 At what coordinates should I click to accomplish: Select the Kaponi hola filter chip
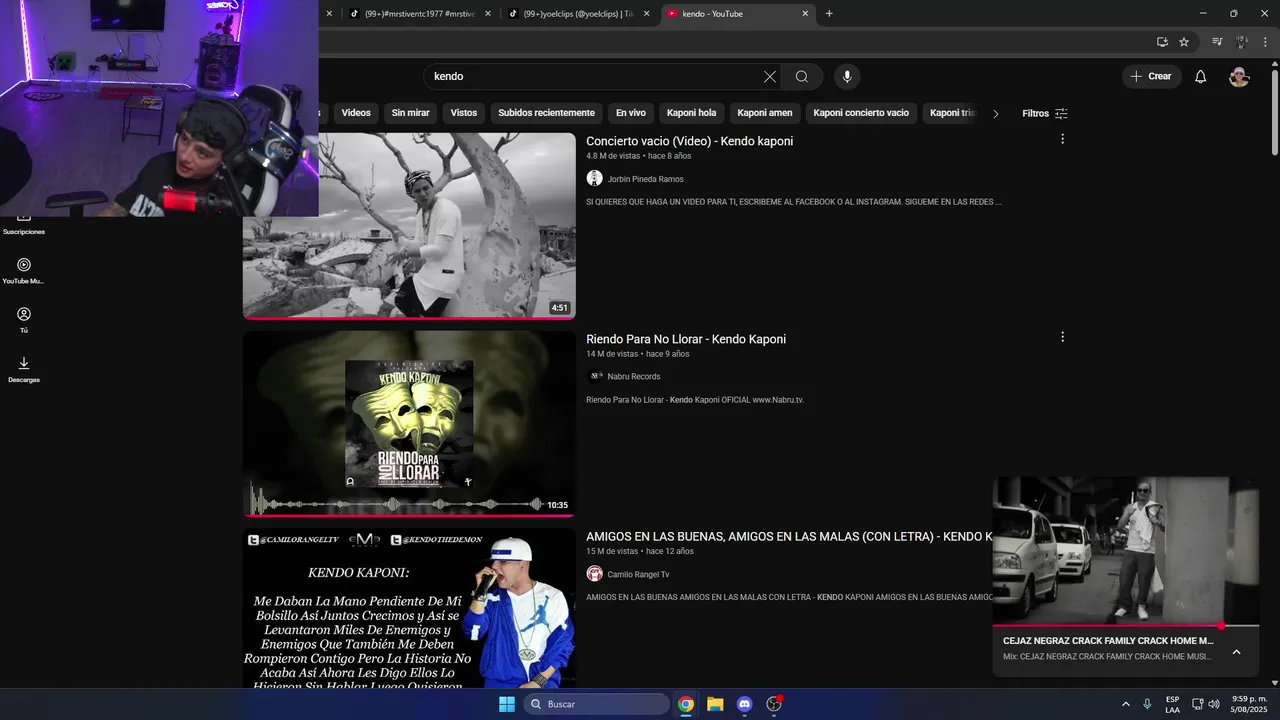pos(692,113)
